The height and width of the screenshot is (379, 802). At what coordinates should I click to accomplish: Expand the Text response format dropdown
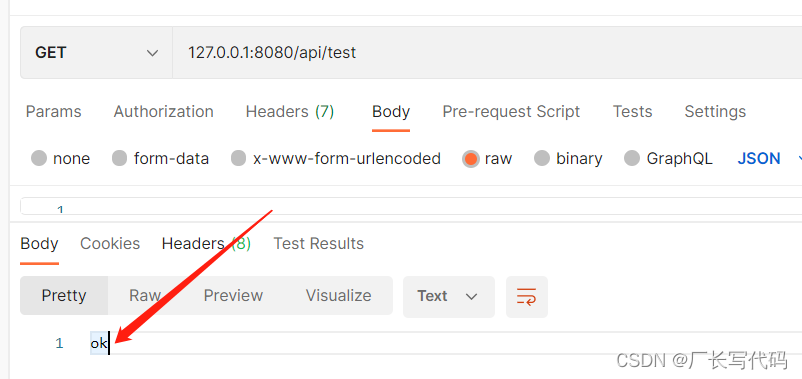pyautogui.click(x=449, y=297)
